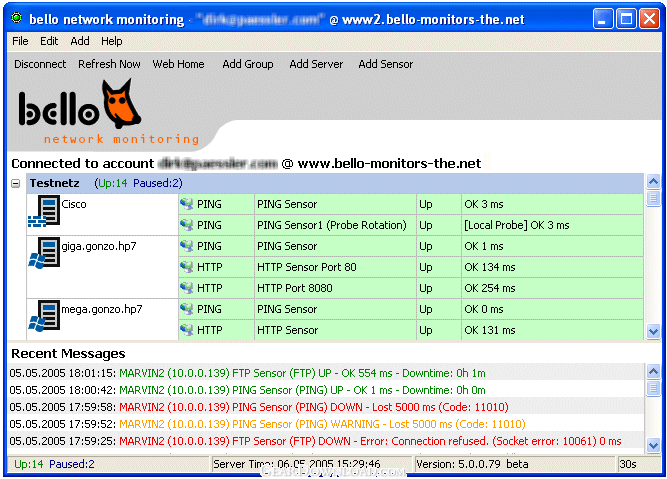The width and height of the screenshot is (667, 479).
Task: Maximize the bello network monitoring window
Action: [626, 19]
